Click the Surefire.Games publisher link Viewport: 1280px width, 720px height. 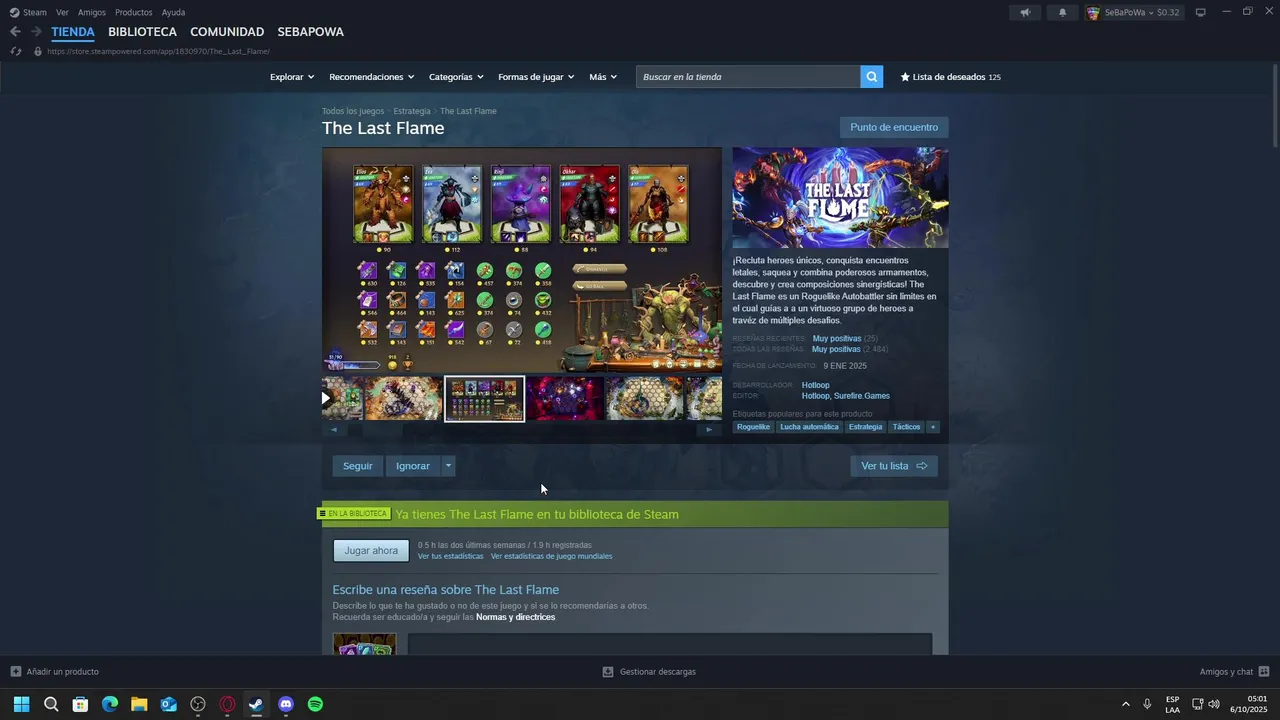pos(861,396)
